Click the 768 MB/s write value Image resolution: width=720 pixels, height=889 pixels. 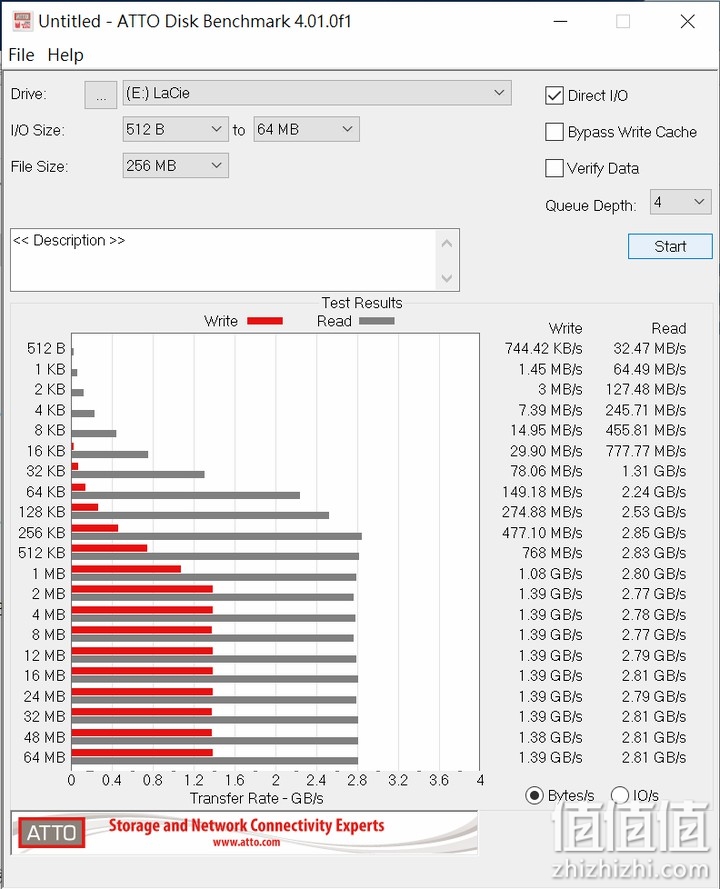[552, 553]
